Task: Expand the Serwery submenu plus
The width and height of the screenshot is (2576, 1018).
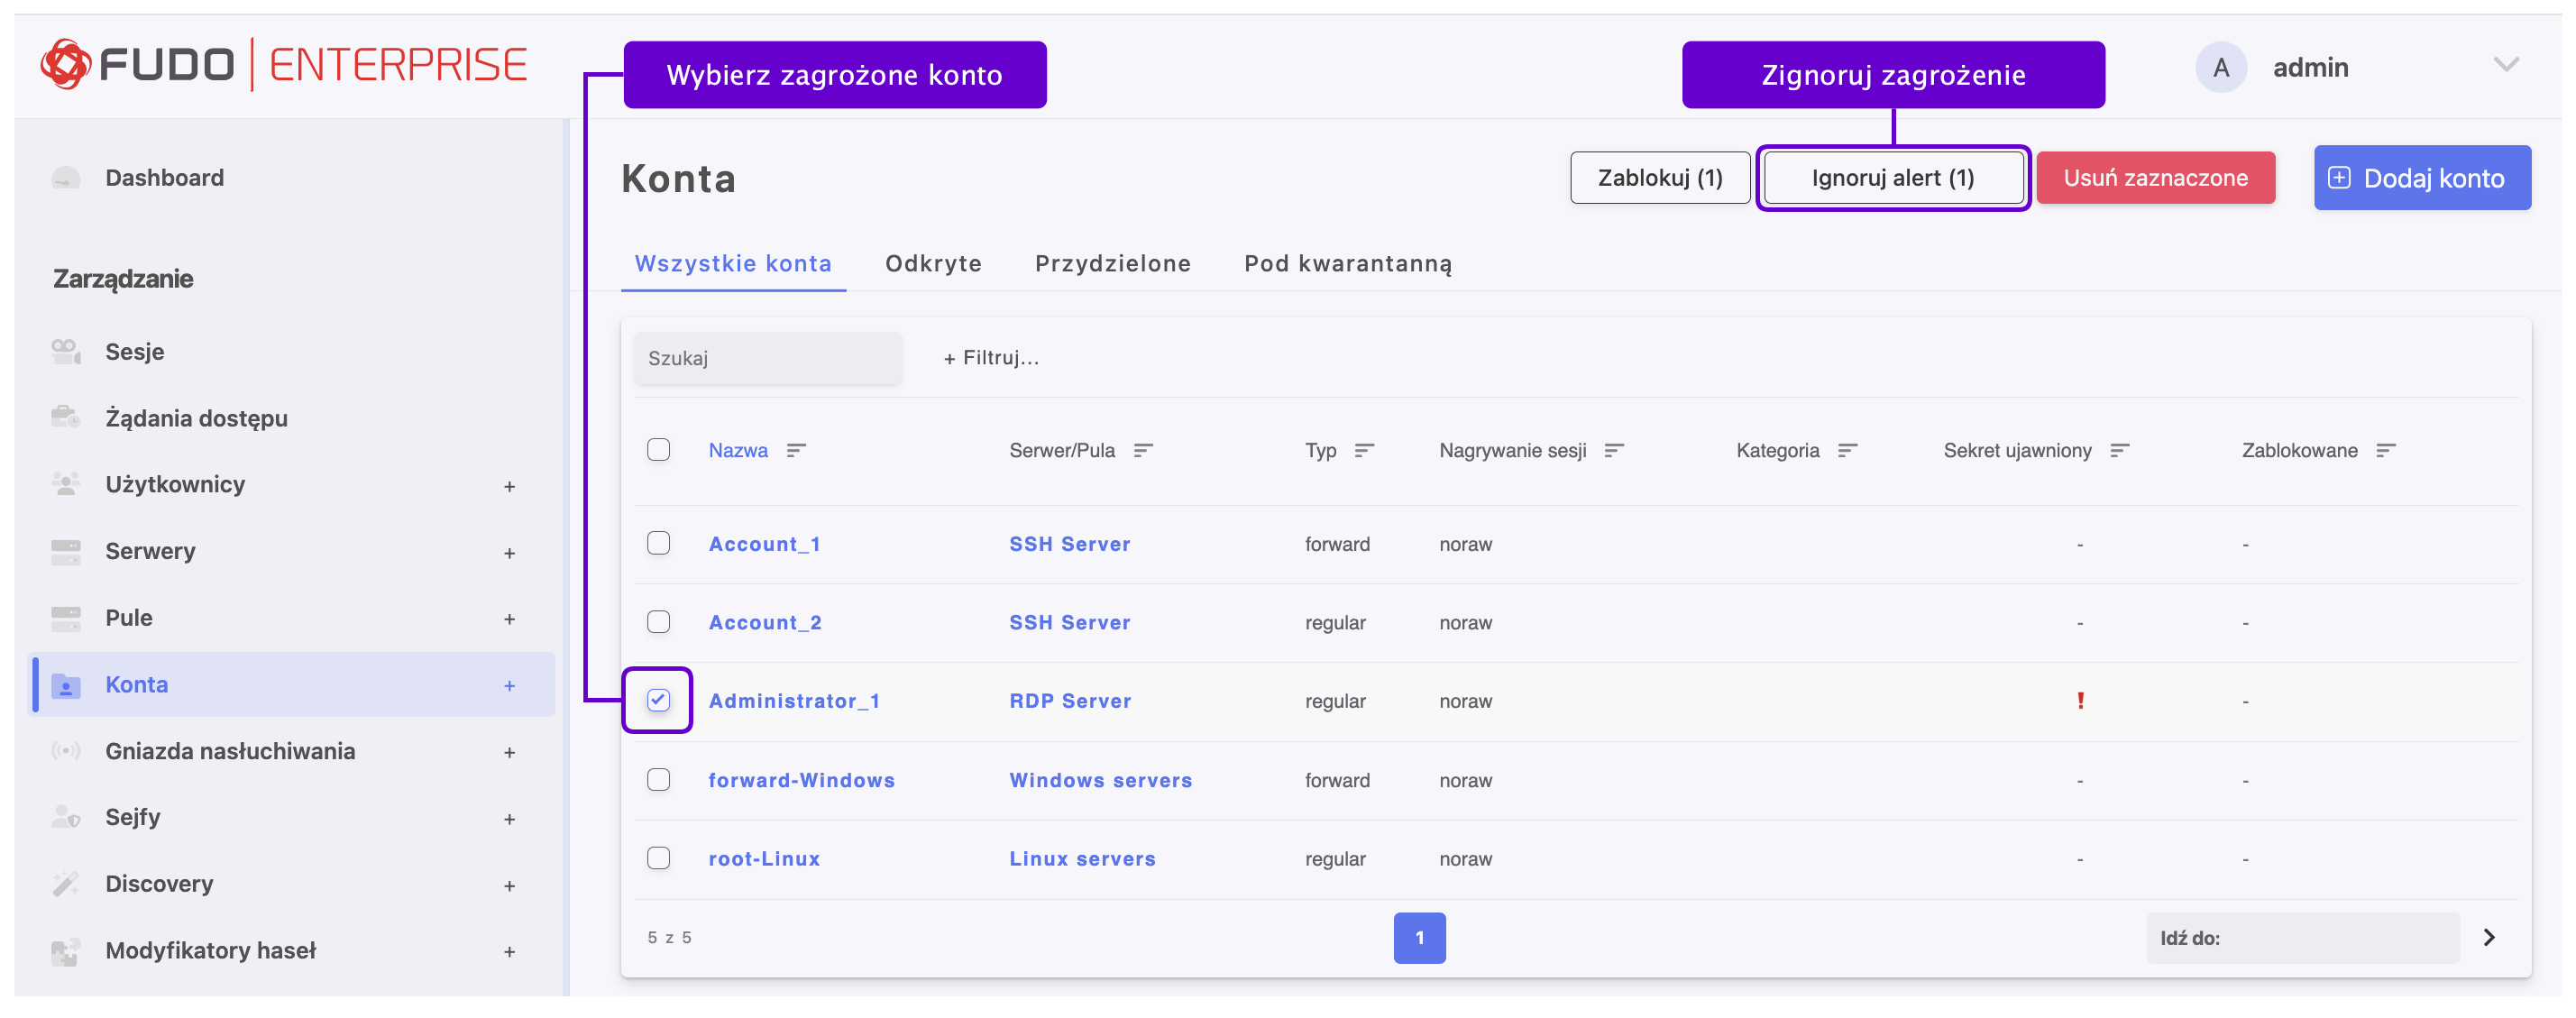Action: 509,553
